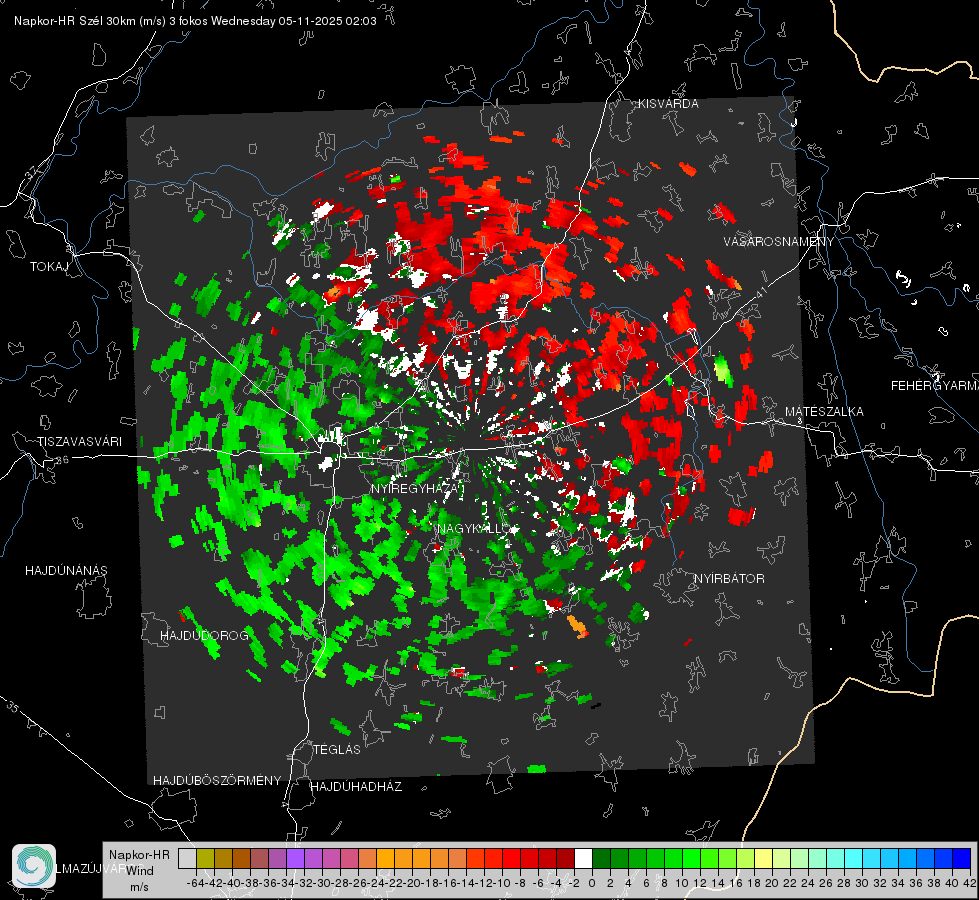The height and width of the screenshot is (900, 979).
Task: Click the TOKAJ city label
Action: tap(49, 267)
